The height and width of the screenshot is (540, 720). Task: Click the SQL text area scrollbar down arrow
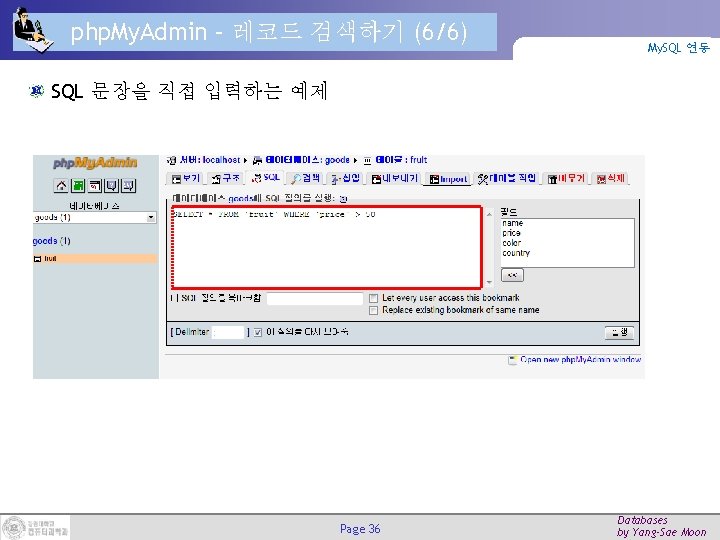[489, 282]
